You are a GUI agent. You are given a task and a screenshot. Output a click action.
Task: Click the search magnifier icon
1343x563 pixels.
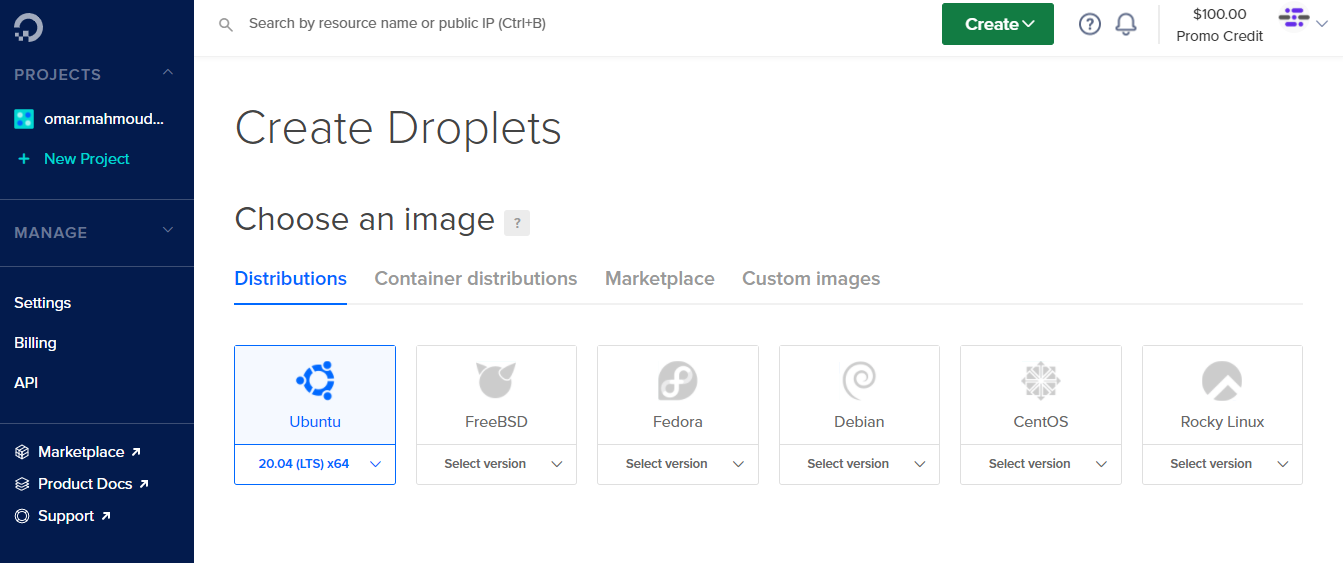point(226,24)
